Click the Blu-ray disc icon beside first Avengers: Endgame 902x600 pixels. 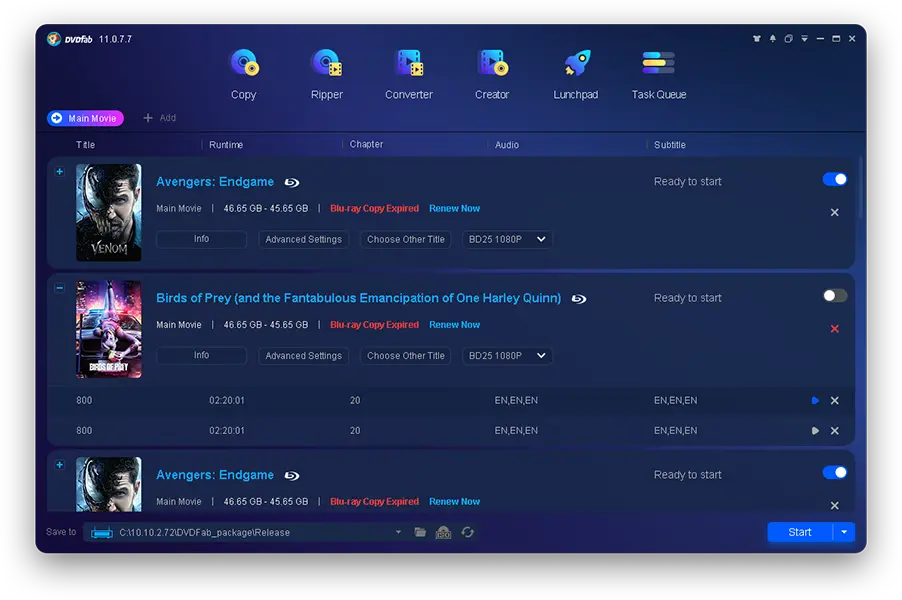point(292,182)
